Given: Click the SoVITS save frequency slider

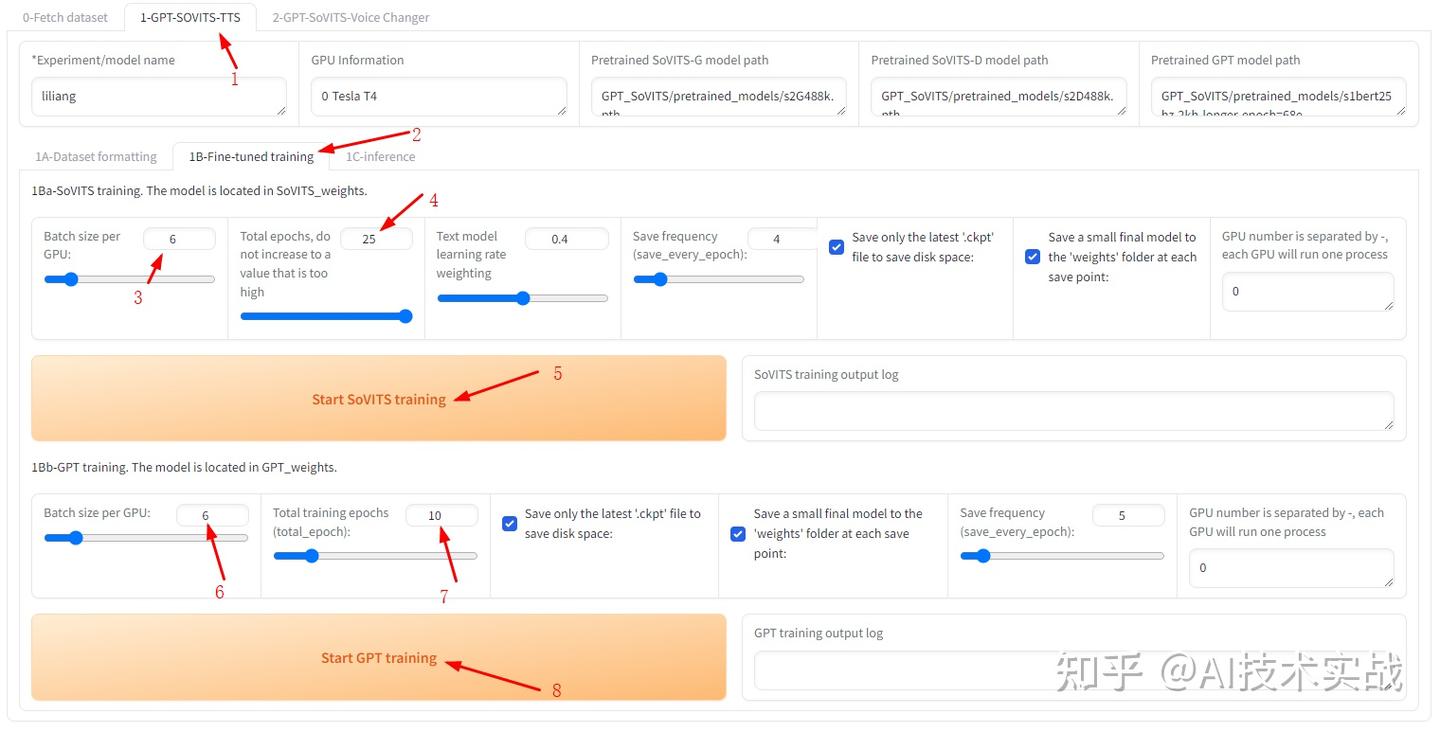Looking at the screenshot, I should pyautogui.click(x=718, y=280).
